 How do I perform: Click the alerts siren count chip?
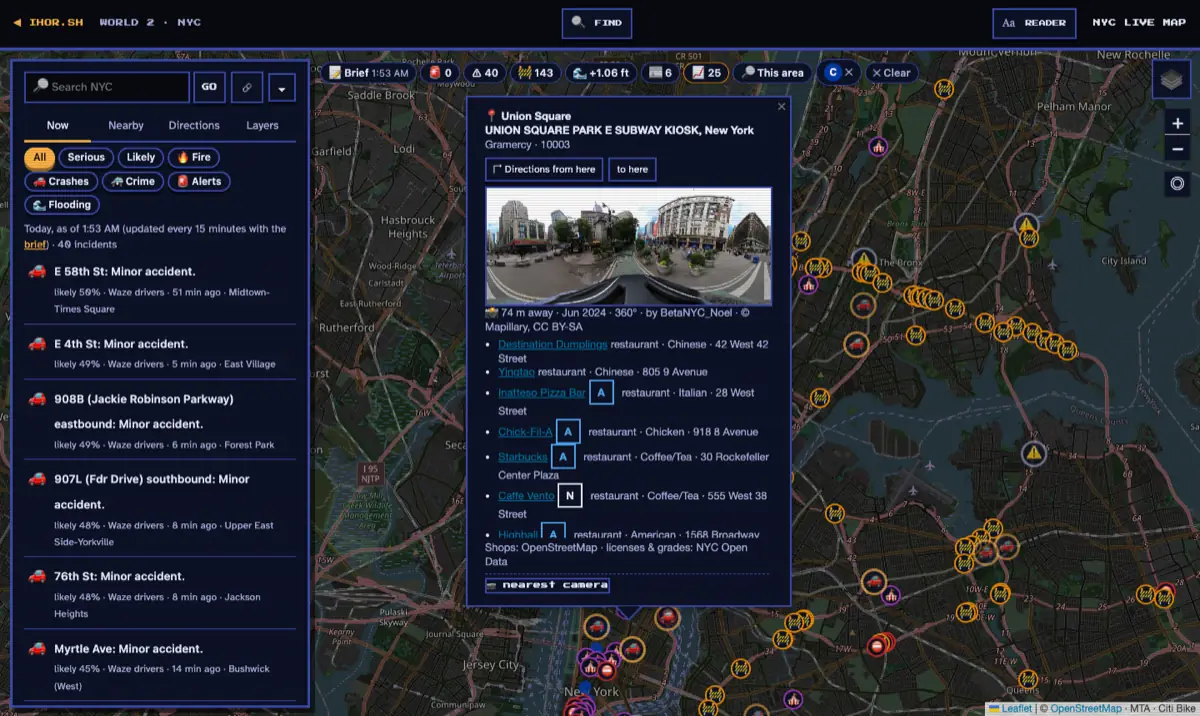pos(441,73)
